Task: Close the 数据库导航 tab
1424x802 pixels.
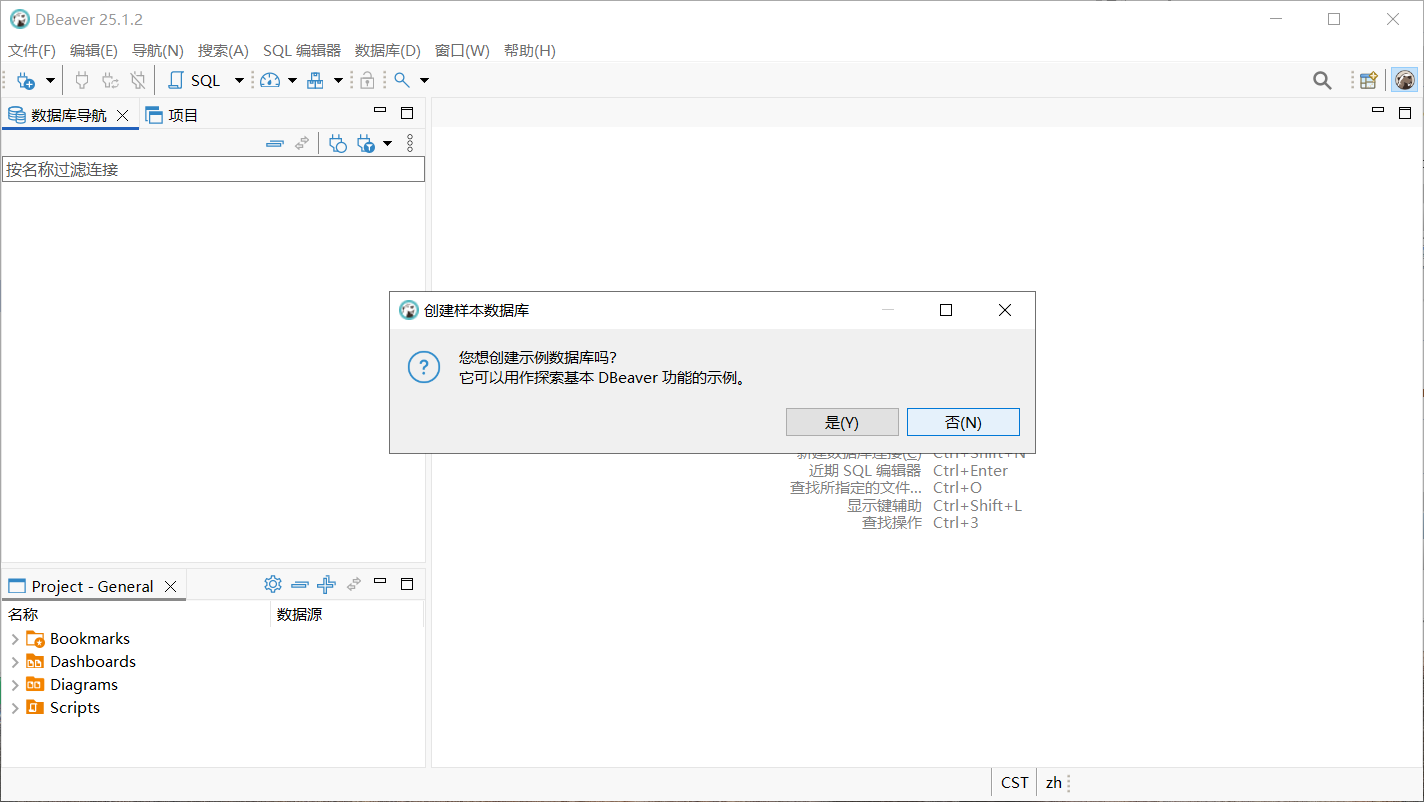Action: pyautogui.click(x=122, y=115)
